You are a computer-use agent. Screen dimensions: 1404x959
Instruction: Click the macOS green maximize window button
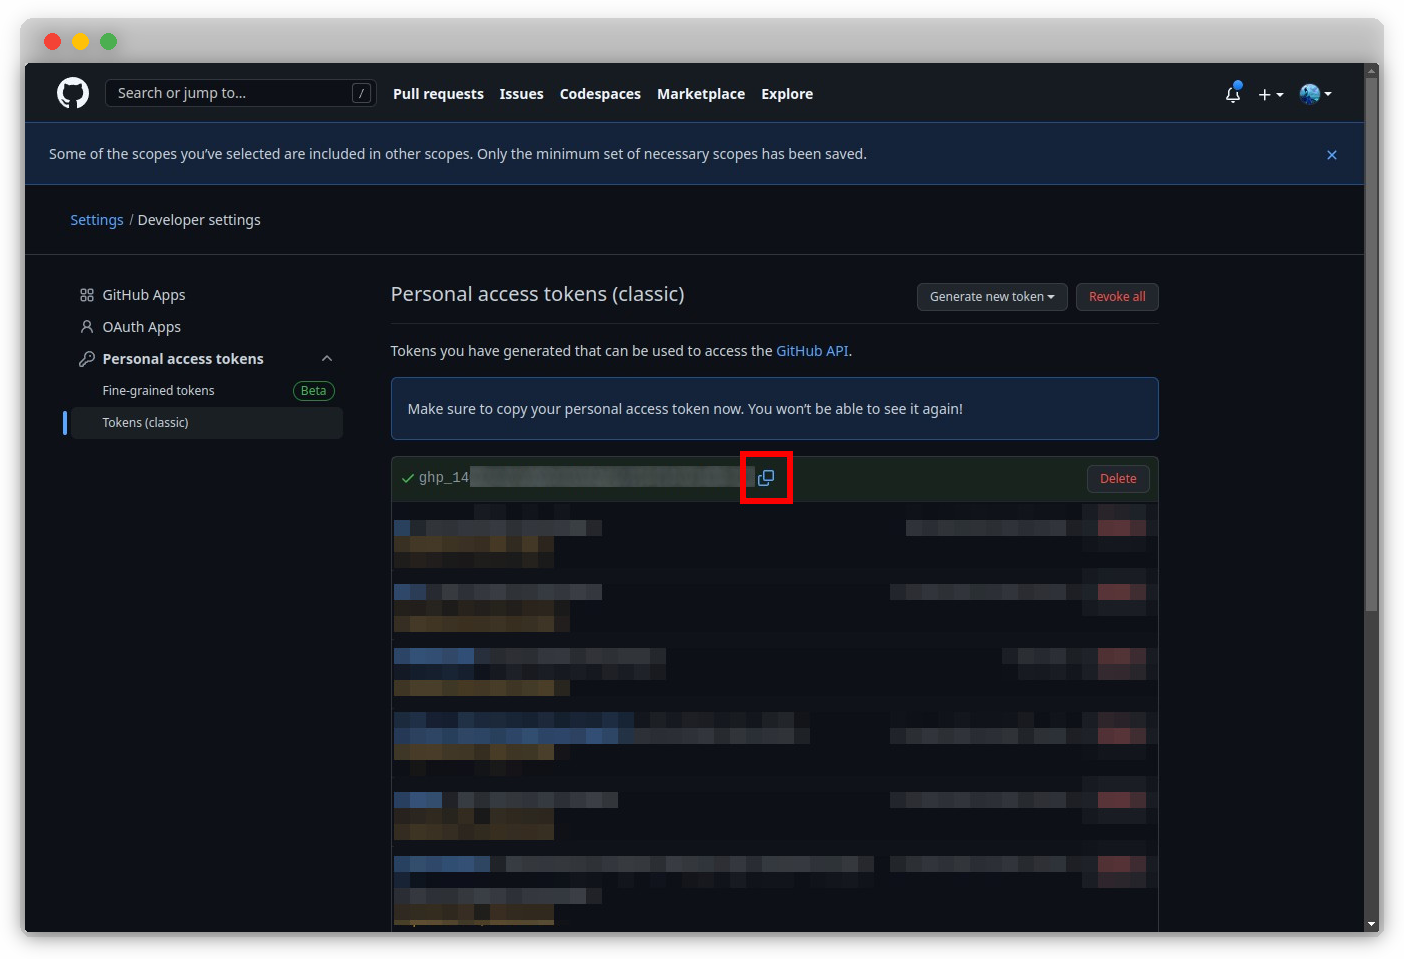[109, 41]
